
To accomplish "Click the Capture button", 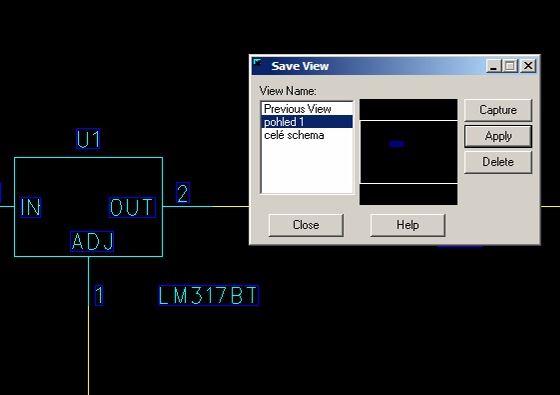I will coord(498,110).
